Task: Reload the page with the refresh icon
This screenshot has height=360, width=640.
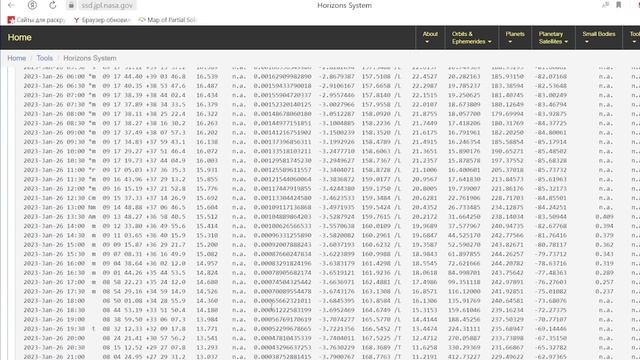Action: pyautogui.click(x=53, y=5)
